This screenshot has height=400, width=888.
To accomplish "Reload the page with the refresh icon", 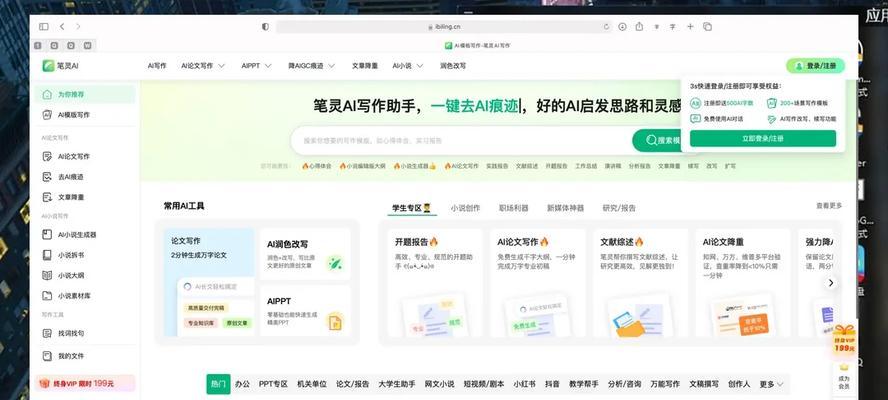I will 607,27.
